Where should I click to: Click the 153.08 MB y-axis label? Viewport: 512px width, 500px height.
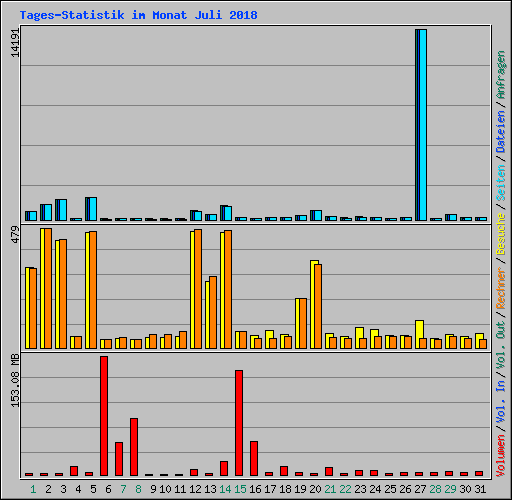pos(15,380)
